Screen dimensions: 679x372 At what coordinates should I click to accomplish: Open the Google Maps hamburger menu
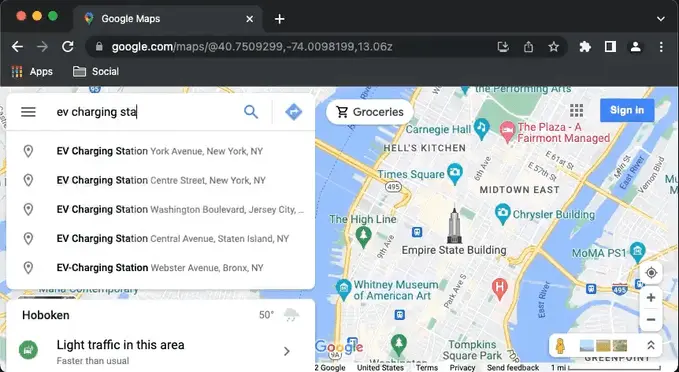point(28,112)
